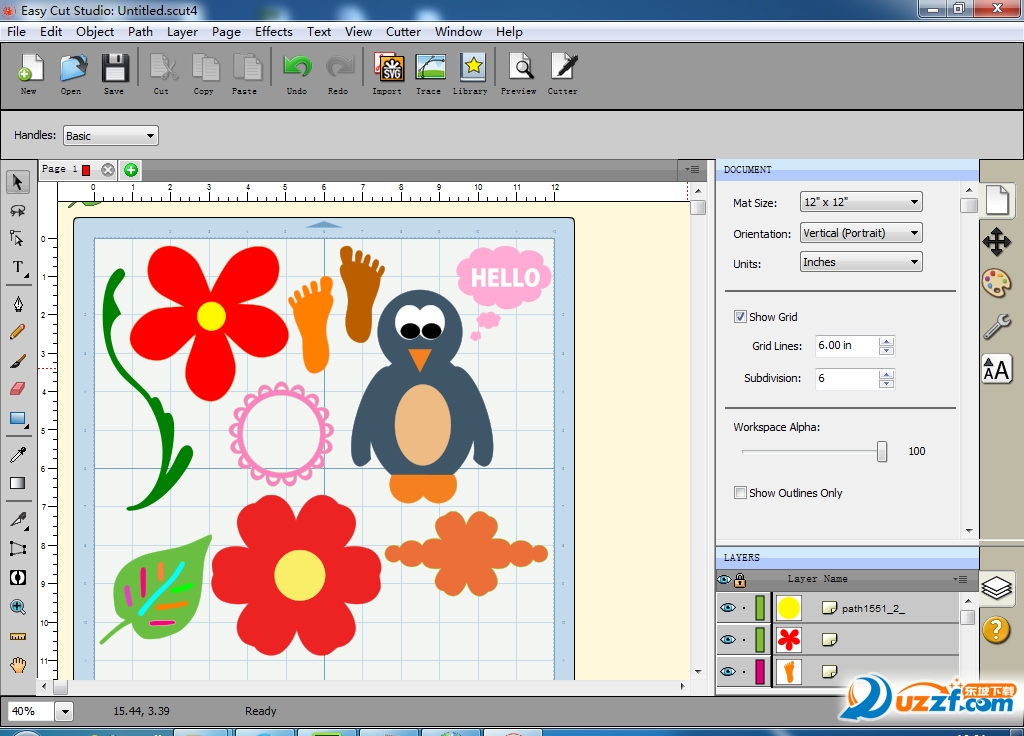Viewport: 1024px width, 736px height.
Task: Open the color palette panel
Action: point(997,284)
